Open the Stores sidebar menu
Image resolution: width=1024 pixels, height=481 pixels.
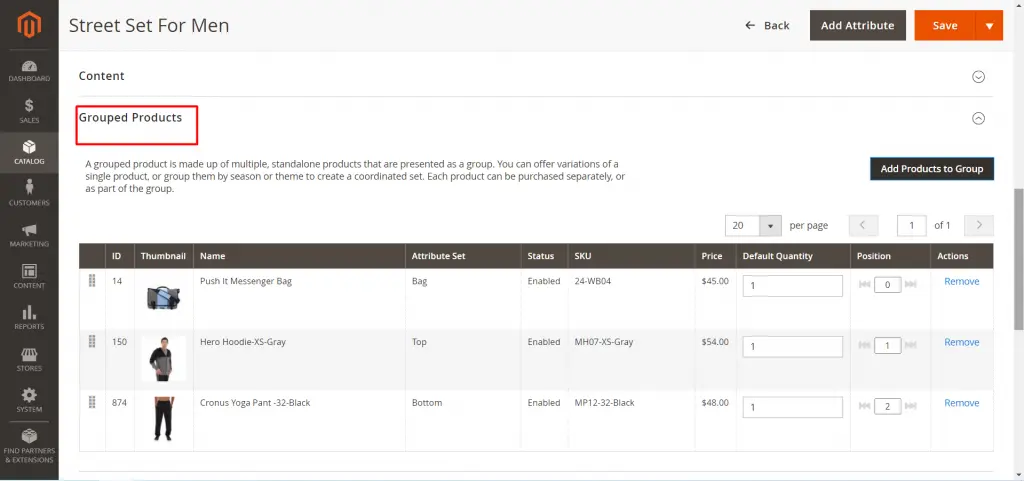29,359
